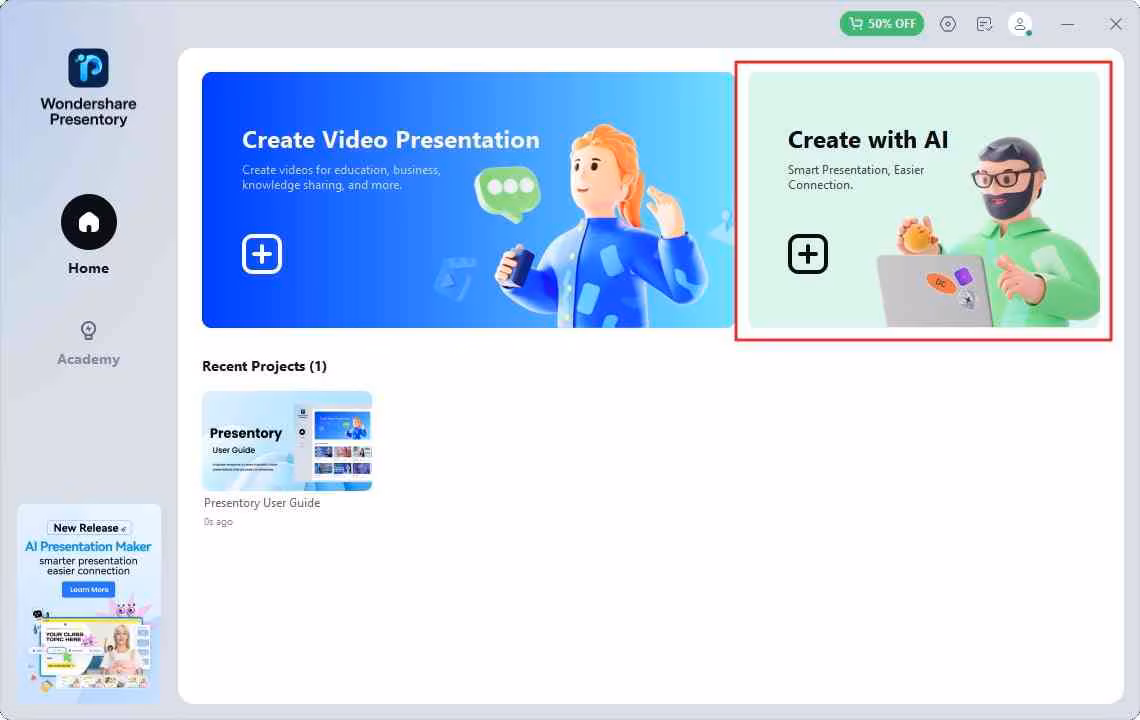
Task: Select the Create Video Presentation heading
Action: [390, 140]
